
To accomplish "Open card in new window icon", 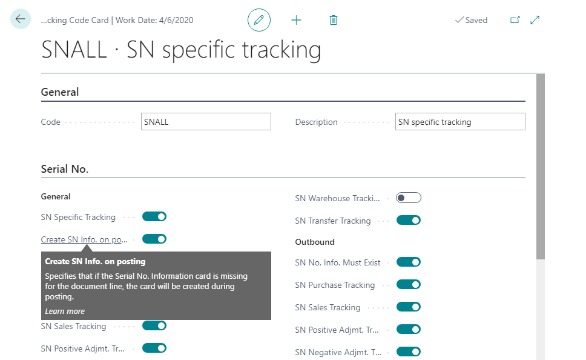I will 515,20.
